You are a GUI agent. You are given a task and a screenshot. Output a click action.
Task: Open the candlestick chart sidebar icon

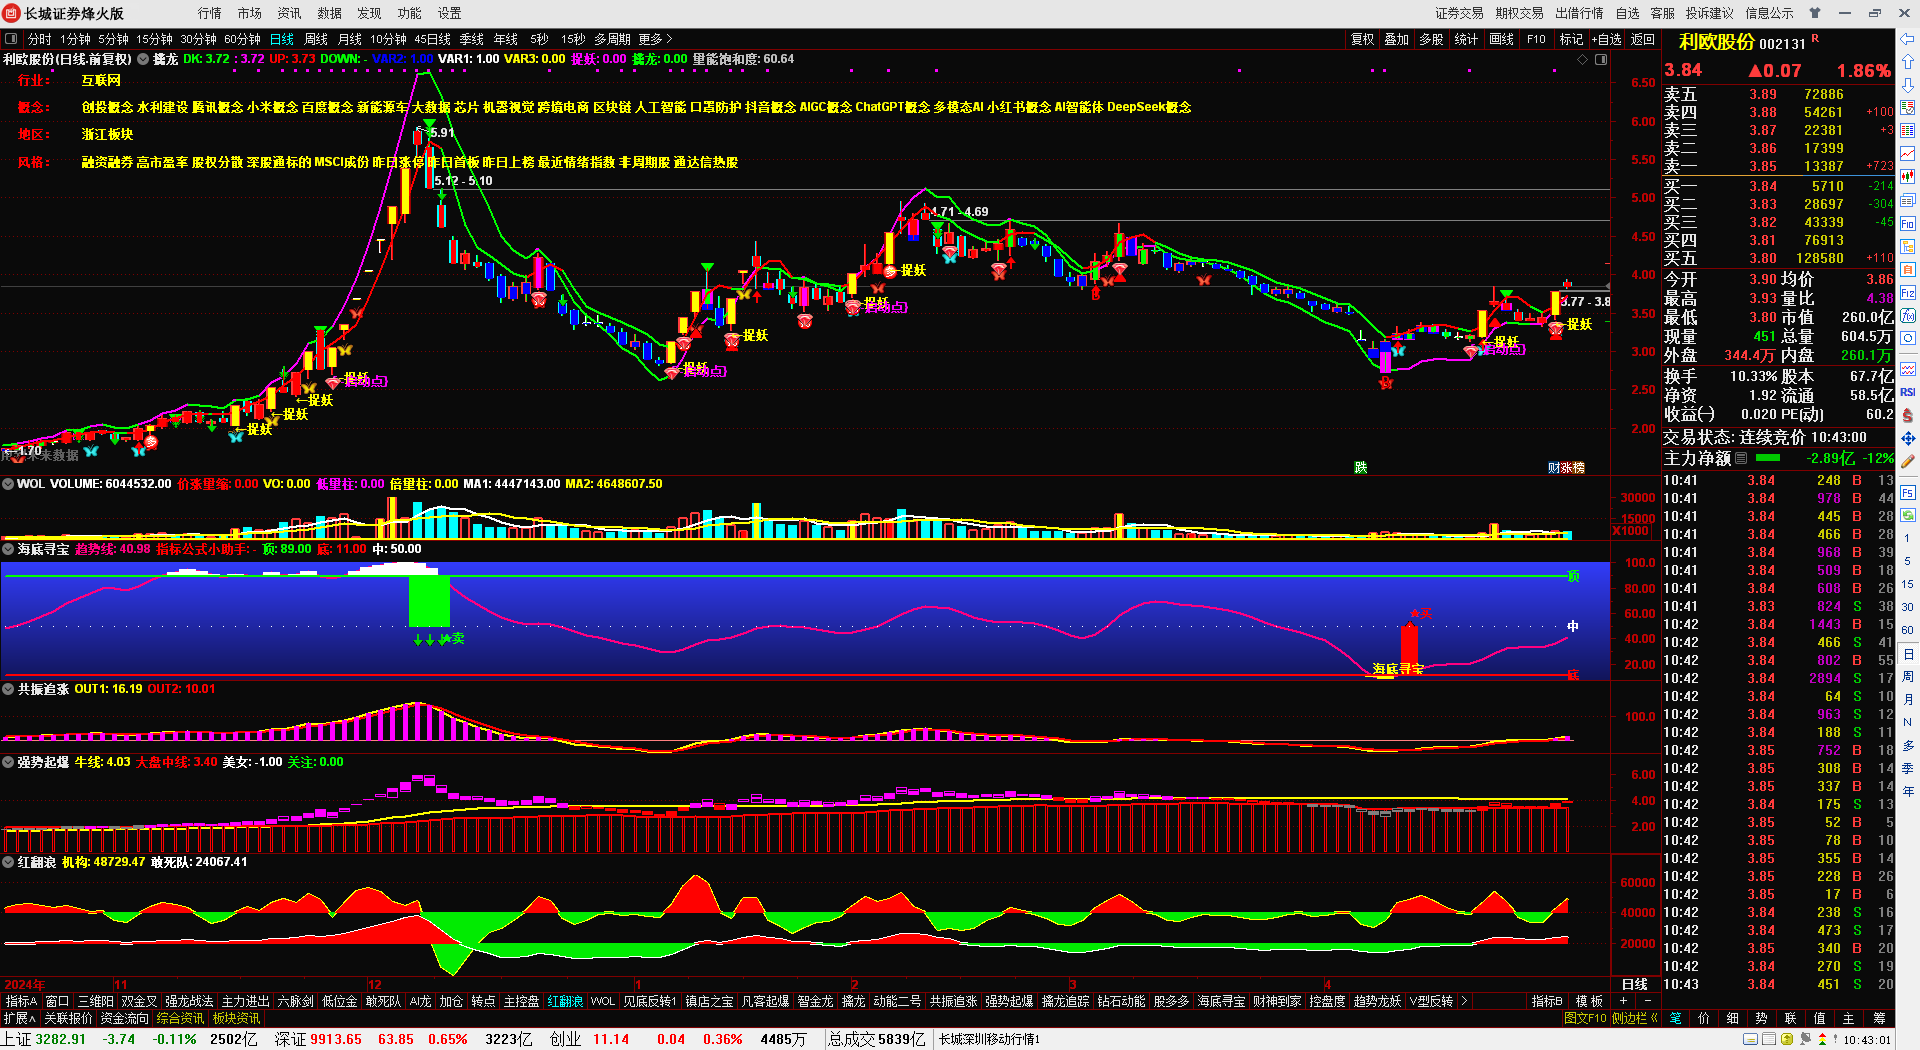(1908, 176)
